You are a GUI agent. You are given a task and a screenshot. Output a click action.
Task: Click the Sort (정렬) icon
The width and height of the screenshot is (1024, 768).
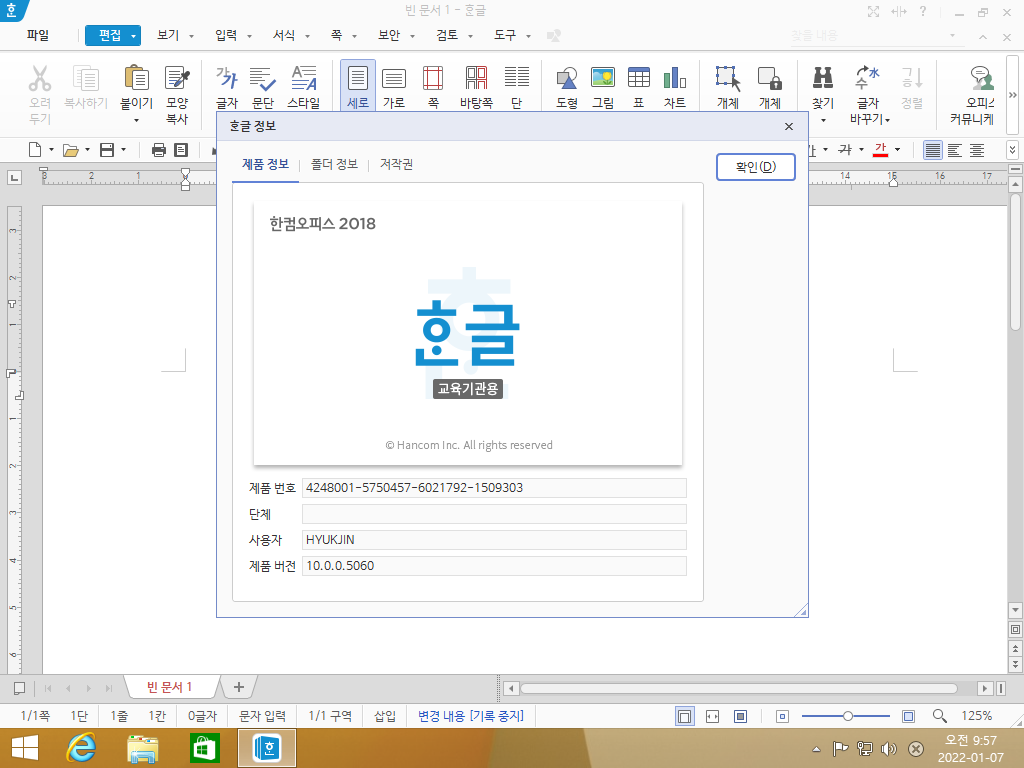pos(912,78)
